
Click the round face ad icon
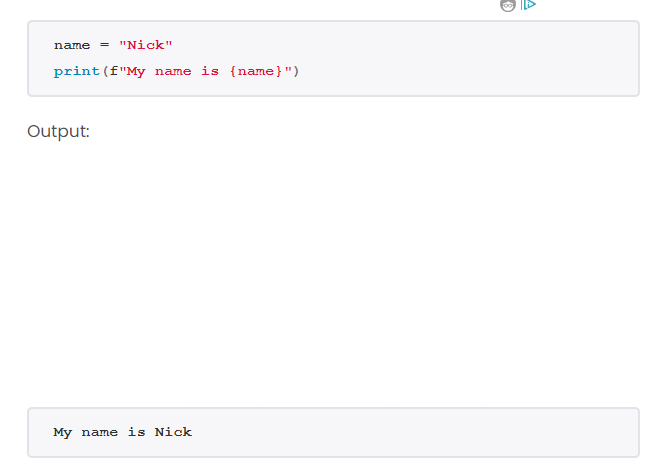508,5
